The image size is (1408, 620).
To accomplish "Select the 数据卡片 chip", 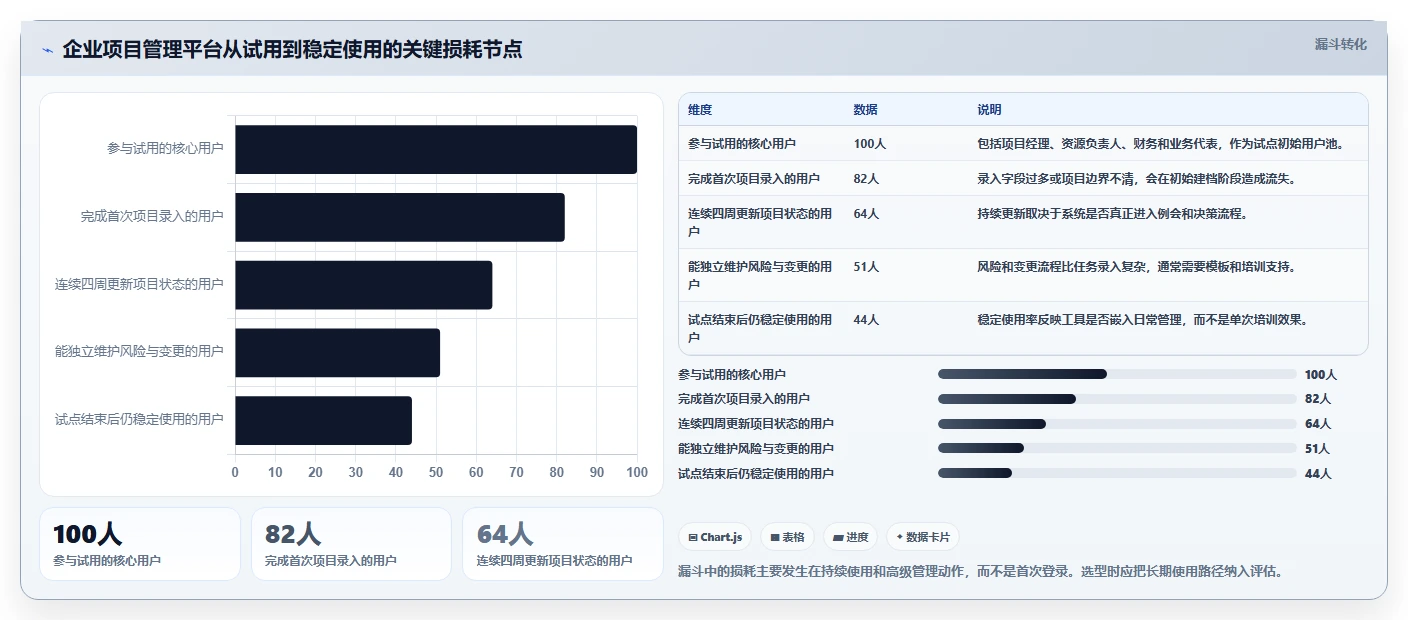I will 922,537.
